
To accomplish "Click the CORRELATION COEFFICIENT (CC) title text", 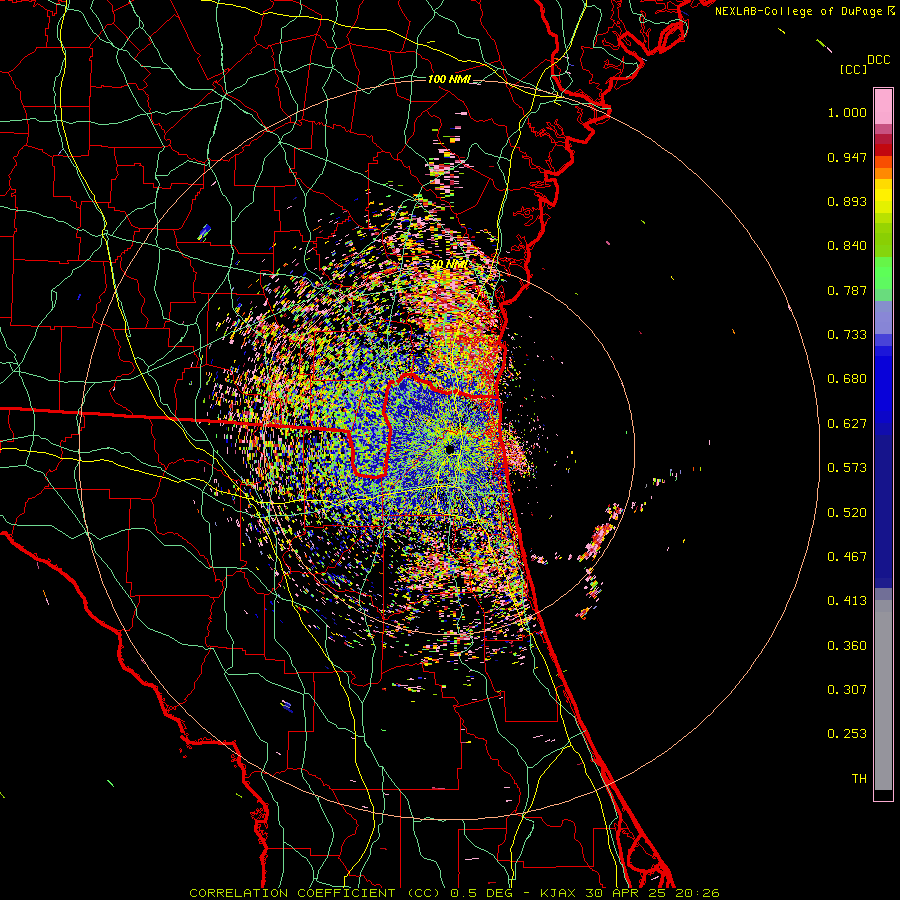I will (x=317, y=893).
